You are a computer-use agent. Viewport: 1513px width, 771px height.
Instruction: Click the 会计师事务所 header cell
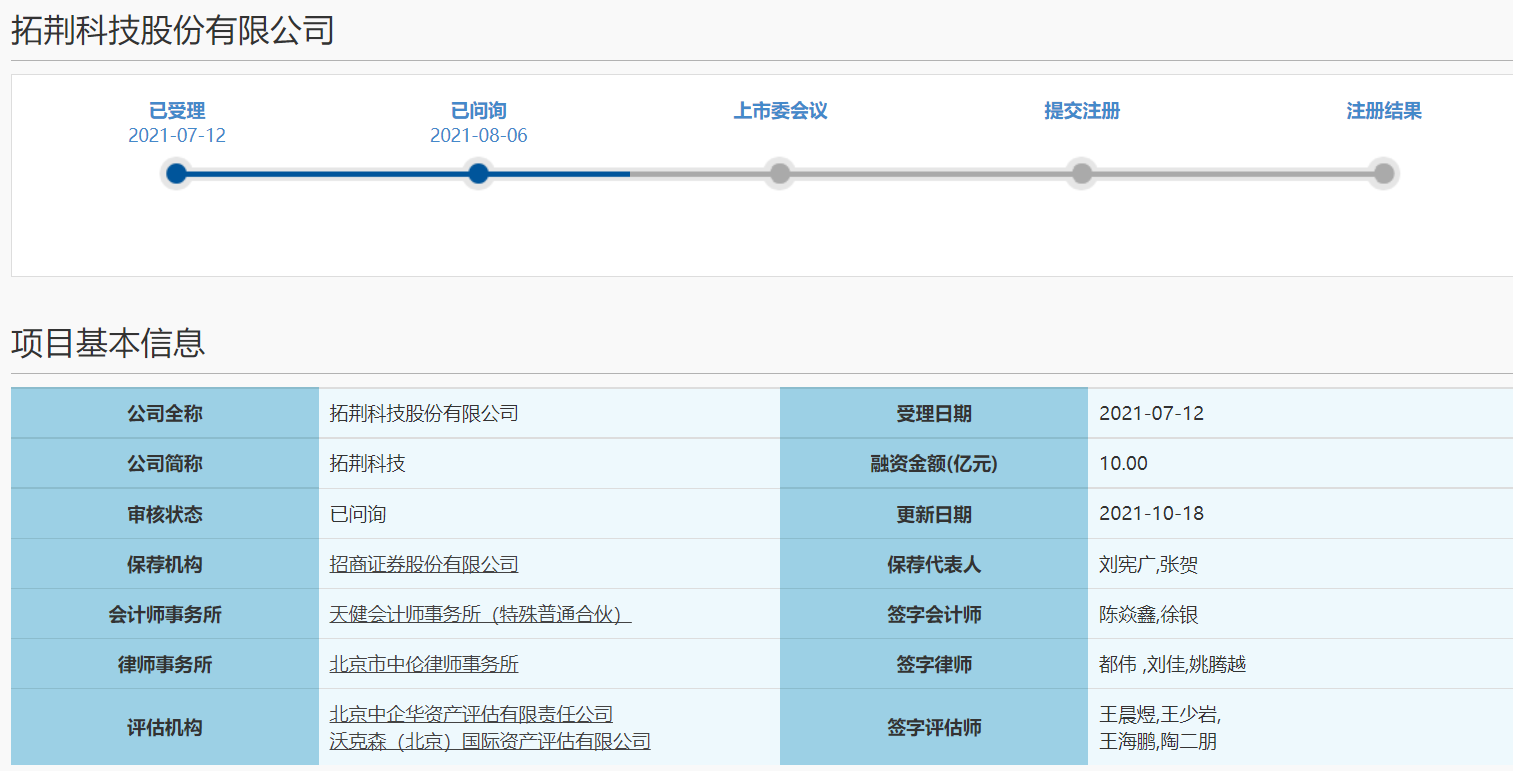165,613
